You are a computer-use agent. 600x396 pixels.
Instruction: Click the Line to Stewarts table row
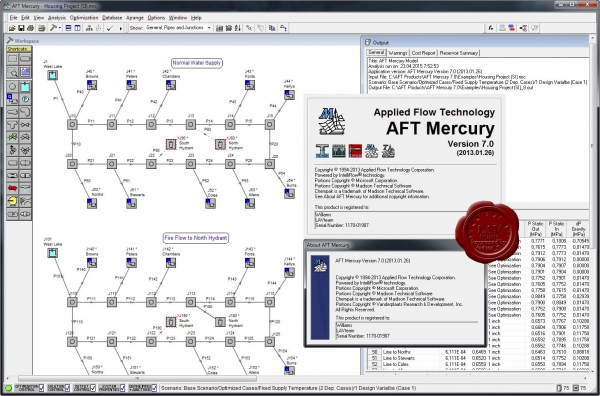[478, 358]
